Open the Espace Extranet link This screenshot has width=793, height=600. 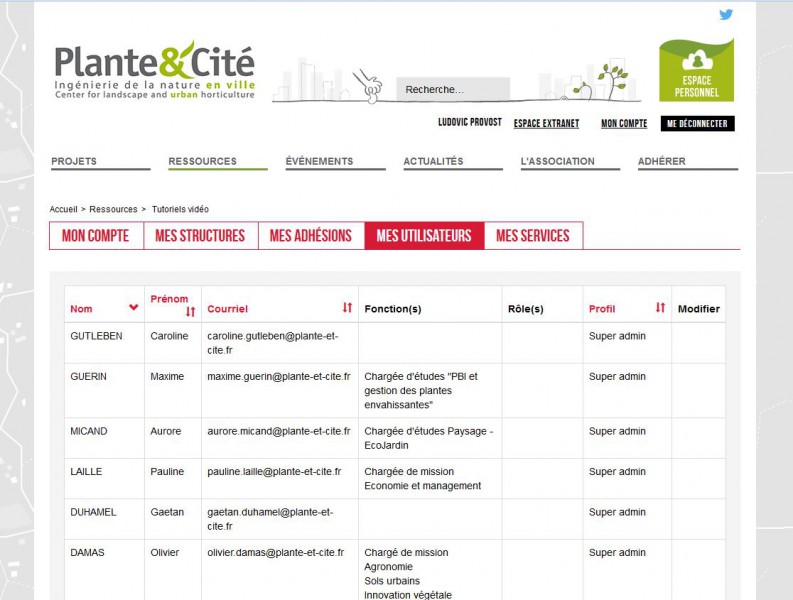point(546,123)
